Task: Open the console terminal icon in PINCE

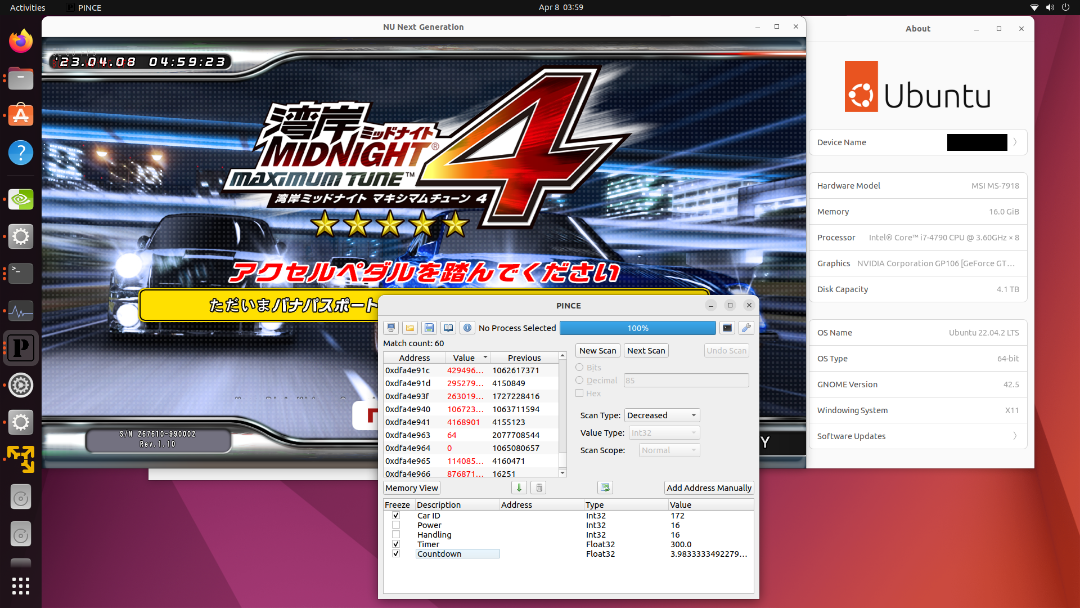Action: [727, 328]
